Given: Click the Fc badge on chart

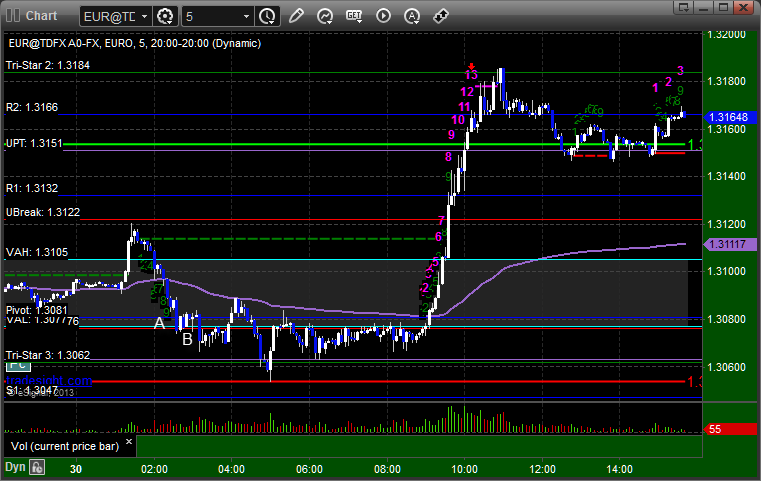Looking at the screenshot, I should [x=18, y=365].
